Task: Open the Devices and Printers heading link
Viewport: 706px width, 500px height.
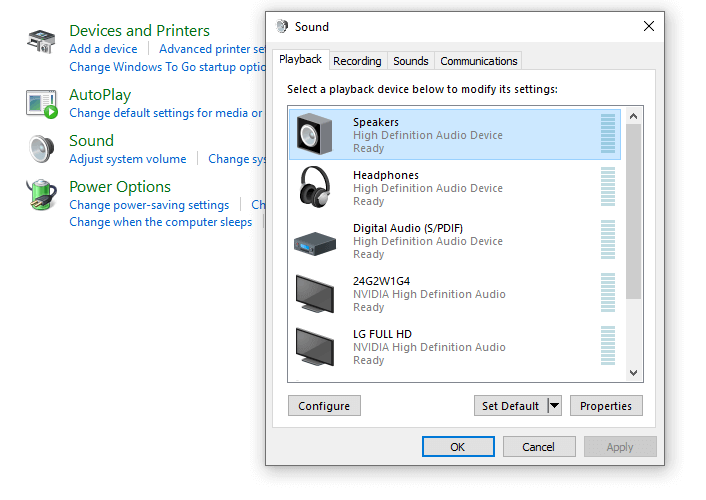Action: (140, 31)
